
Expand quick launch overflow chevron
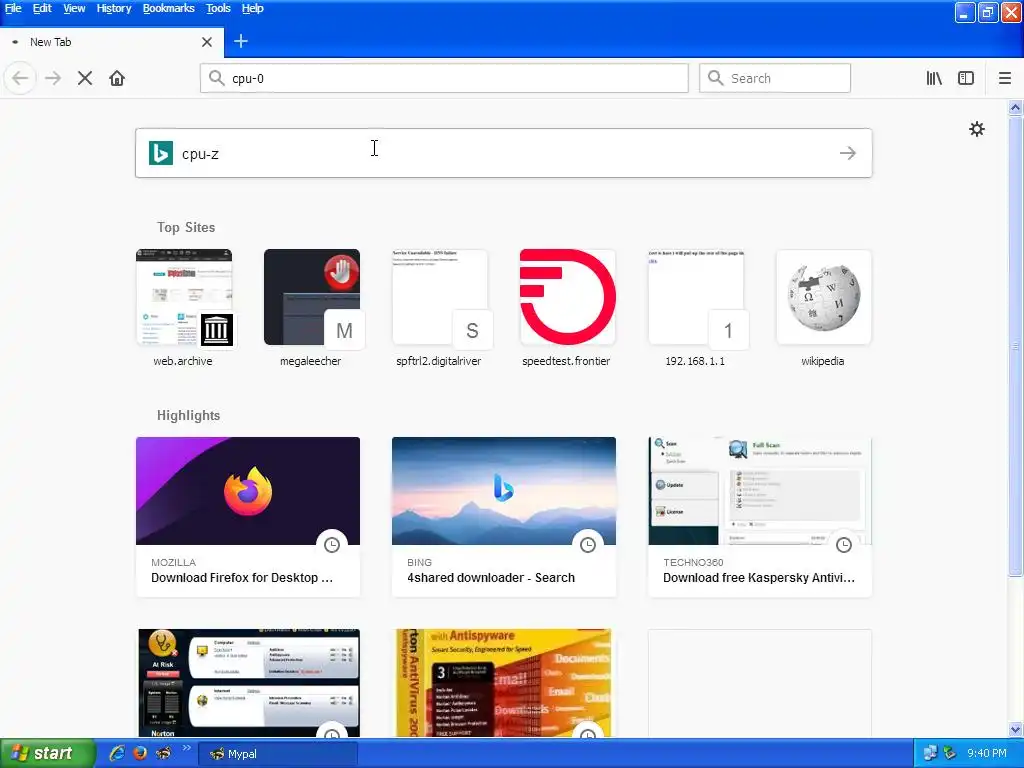(186, 748)
